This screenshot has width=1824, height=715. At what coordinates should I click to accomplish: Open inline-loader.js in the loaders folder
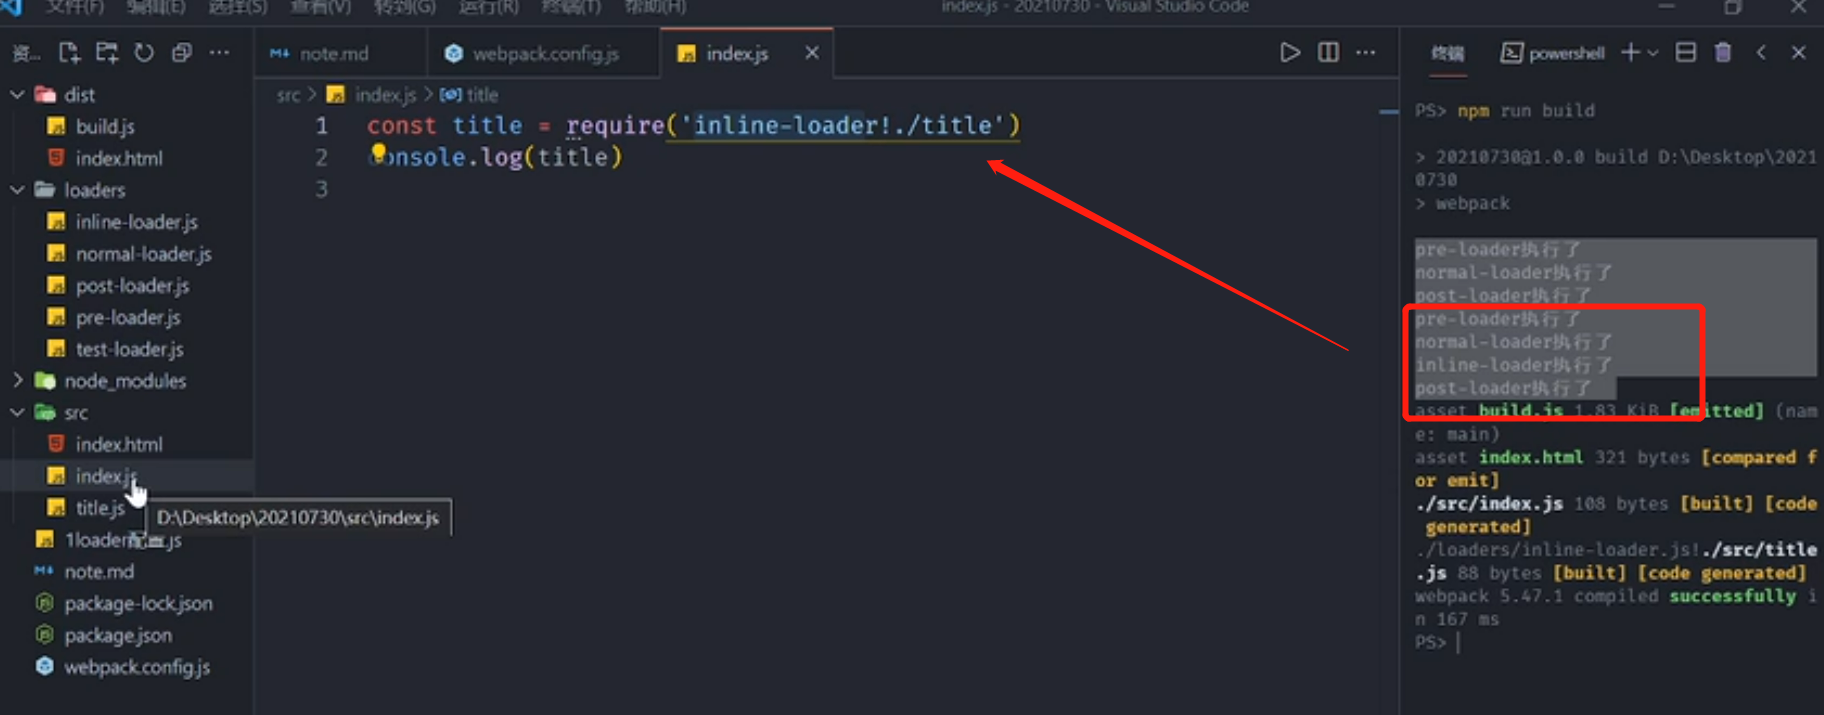click(x=136, y=222)
